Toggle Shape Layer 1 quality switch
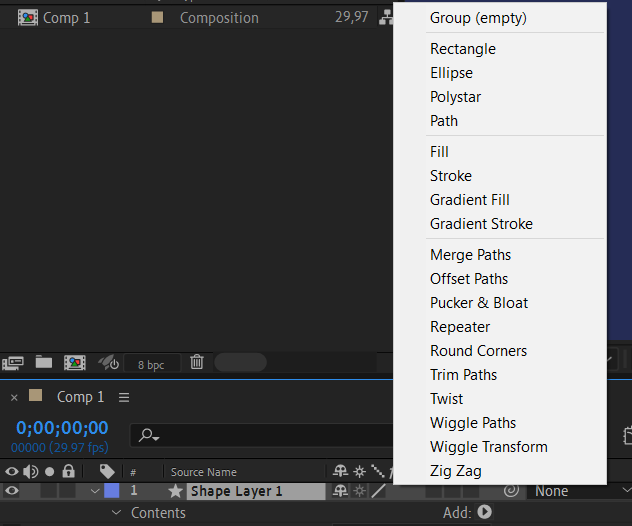Image resolution: width=632 pixels, height=526 pixels. click(x=378, y=491)
